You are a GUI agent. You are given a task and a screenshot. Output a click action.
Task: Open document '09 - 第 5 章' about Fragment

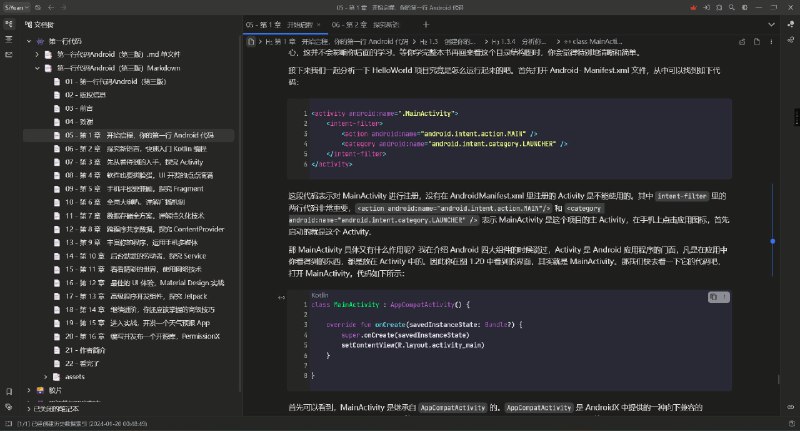(x=129, y=189)
